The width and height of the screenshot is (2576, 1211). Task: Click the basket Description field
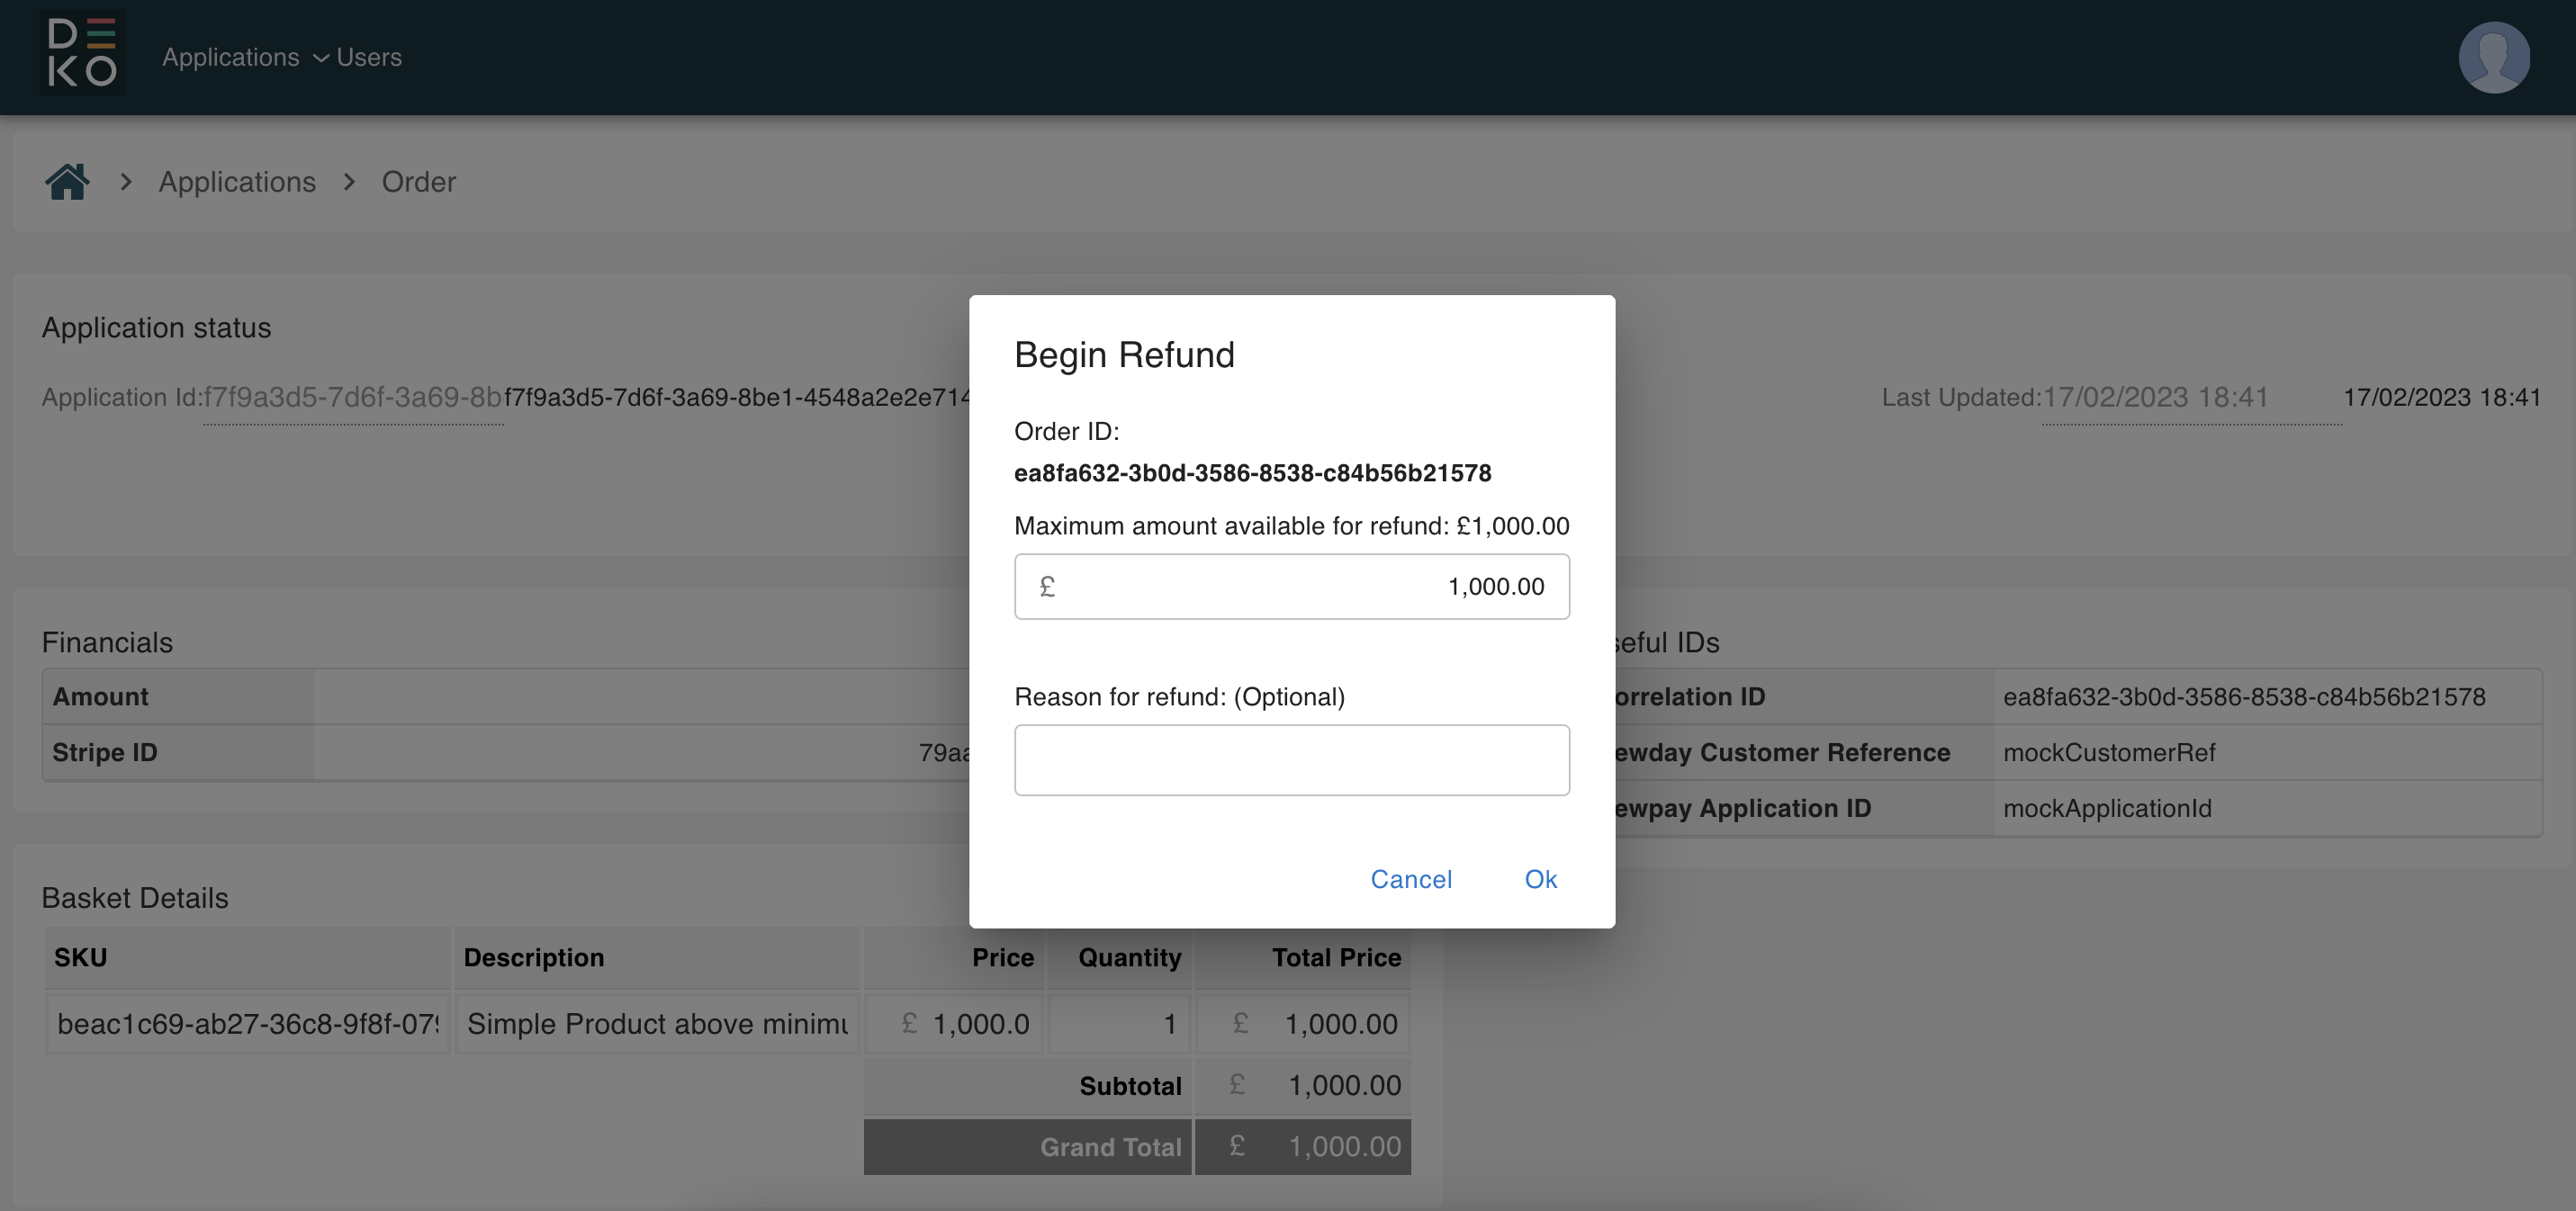(657, 1024)
